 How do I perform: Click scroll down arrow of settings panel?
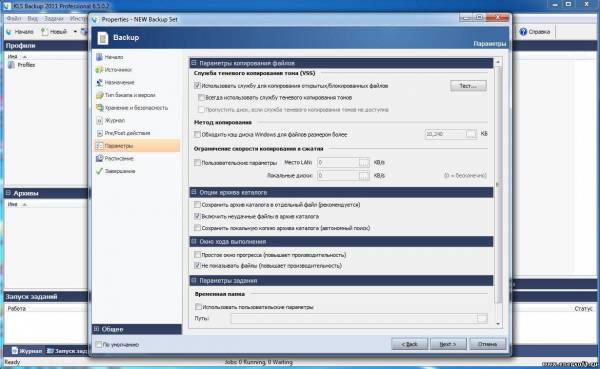498,324
